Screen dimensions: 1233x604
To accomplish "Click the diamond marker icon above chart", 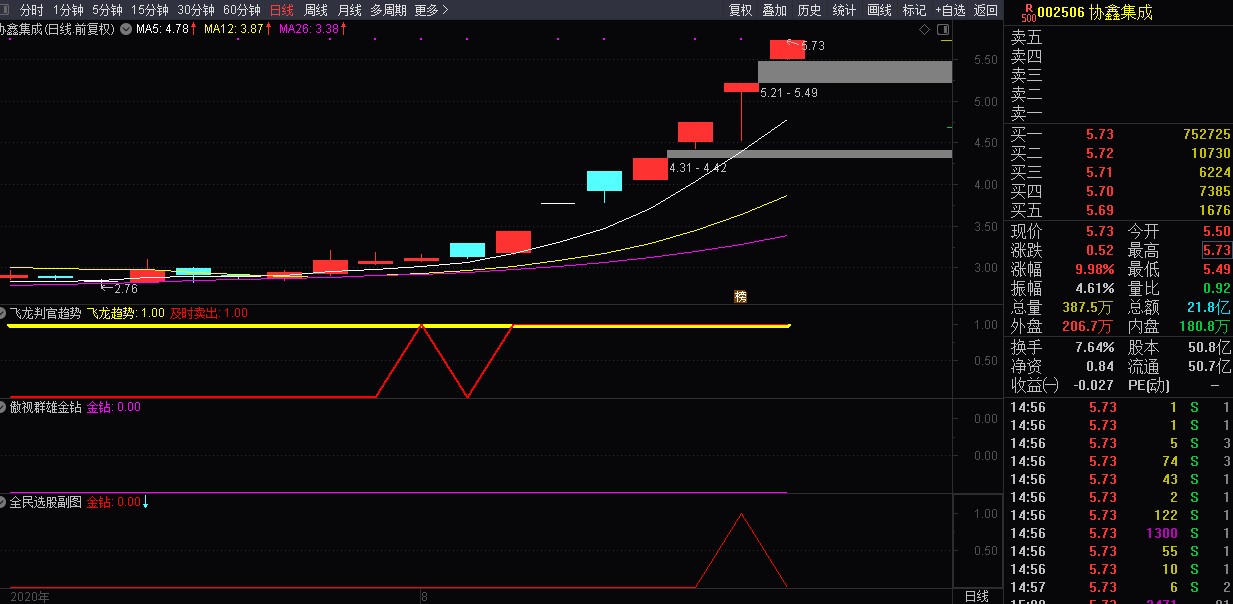I will (926, 30).
